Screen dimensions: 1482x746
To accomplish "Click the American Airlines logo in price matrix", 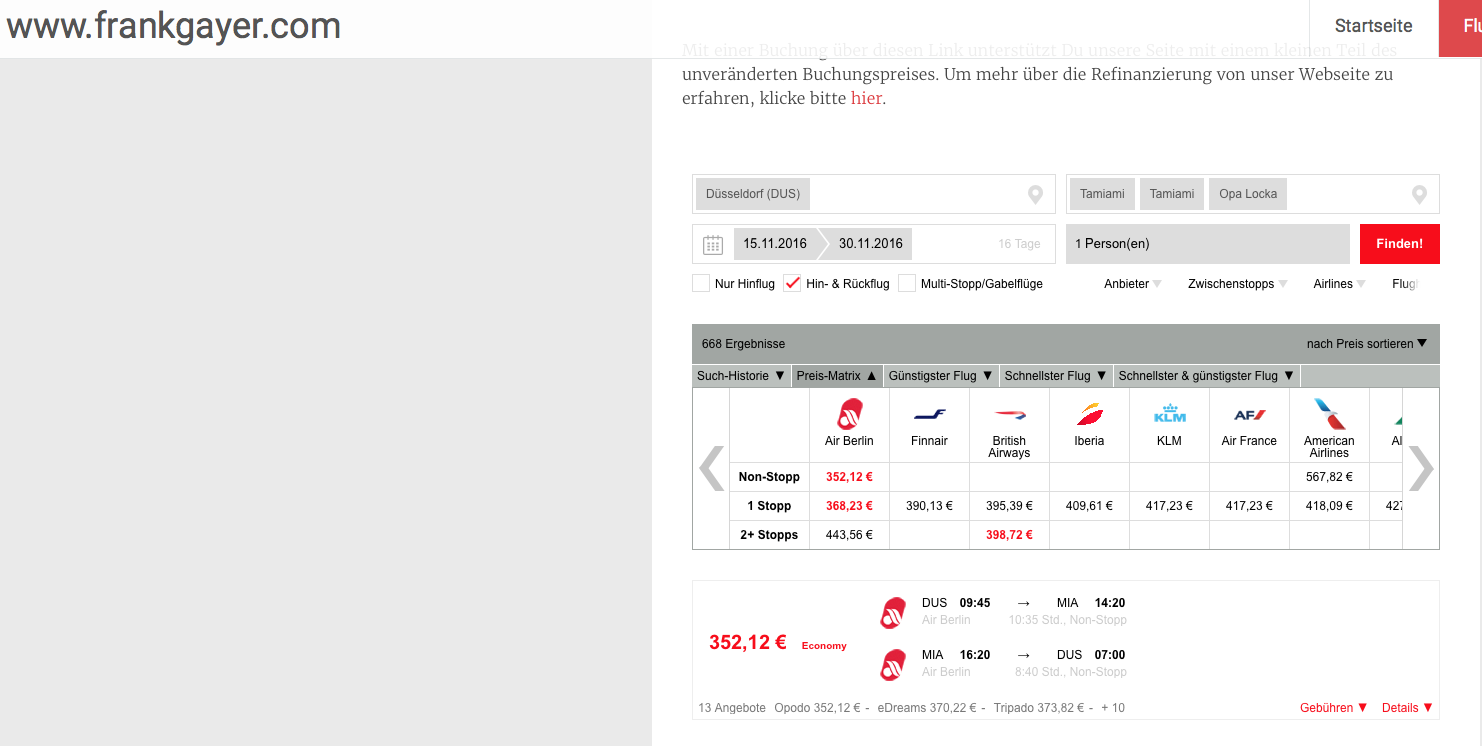I will pyautogui.click(x=1329, y=414).
